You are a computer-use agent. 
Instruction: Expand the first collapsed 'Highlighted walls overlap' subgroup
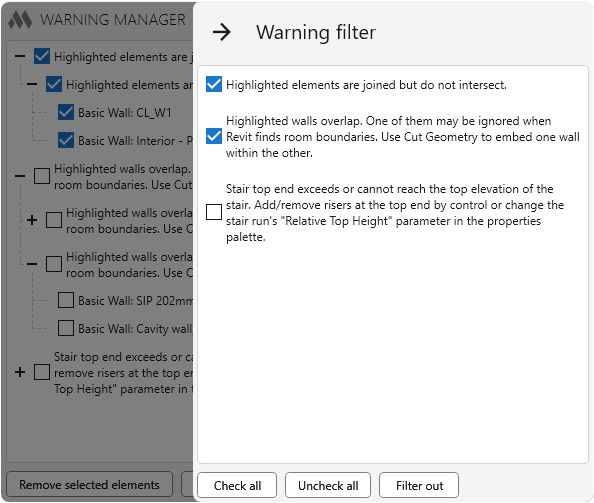pos(32,220)
